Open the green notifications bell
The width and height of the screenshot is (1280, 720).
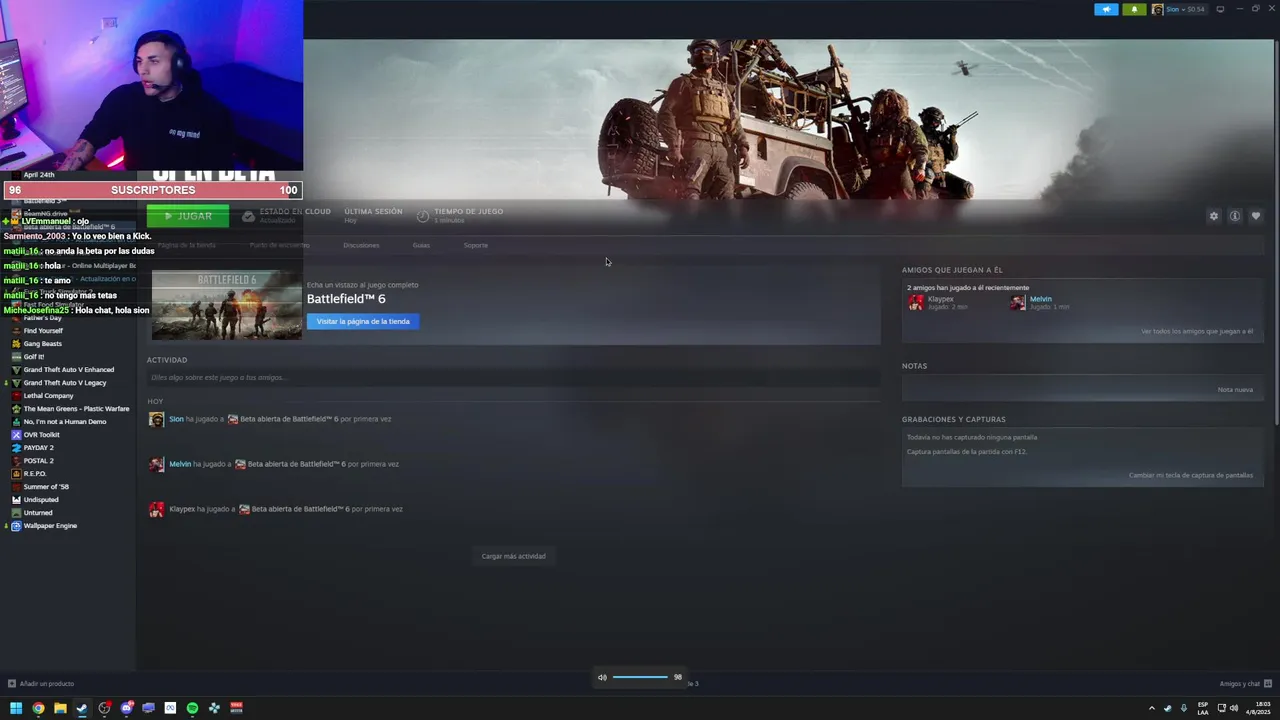(x=1134, y=9)
